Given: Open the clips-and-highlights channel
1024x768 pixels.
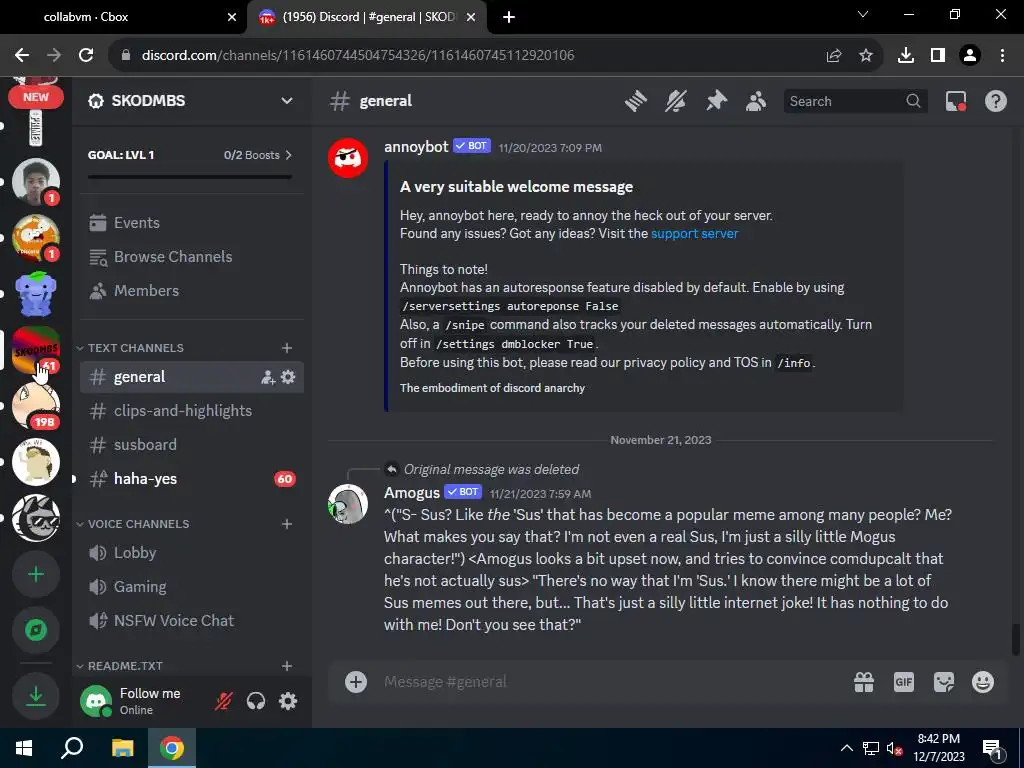Looking at the screenshot, I should point(191,411).
